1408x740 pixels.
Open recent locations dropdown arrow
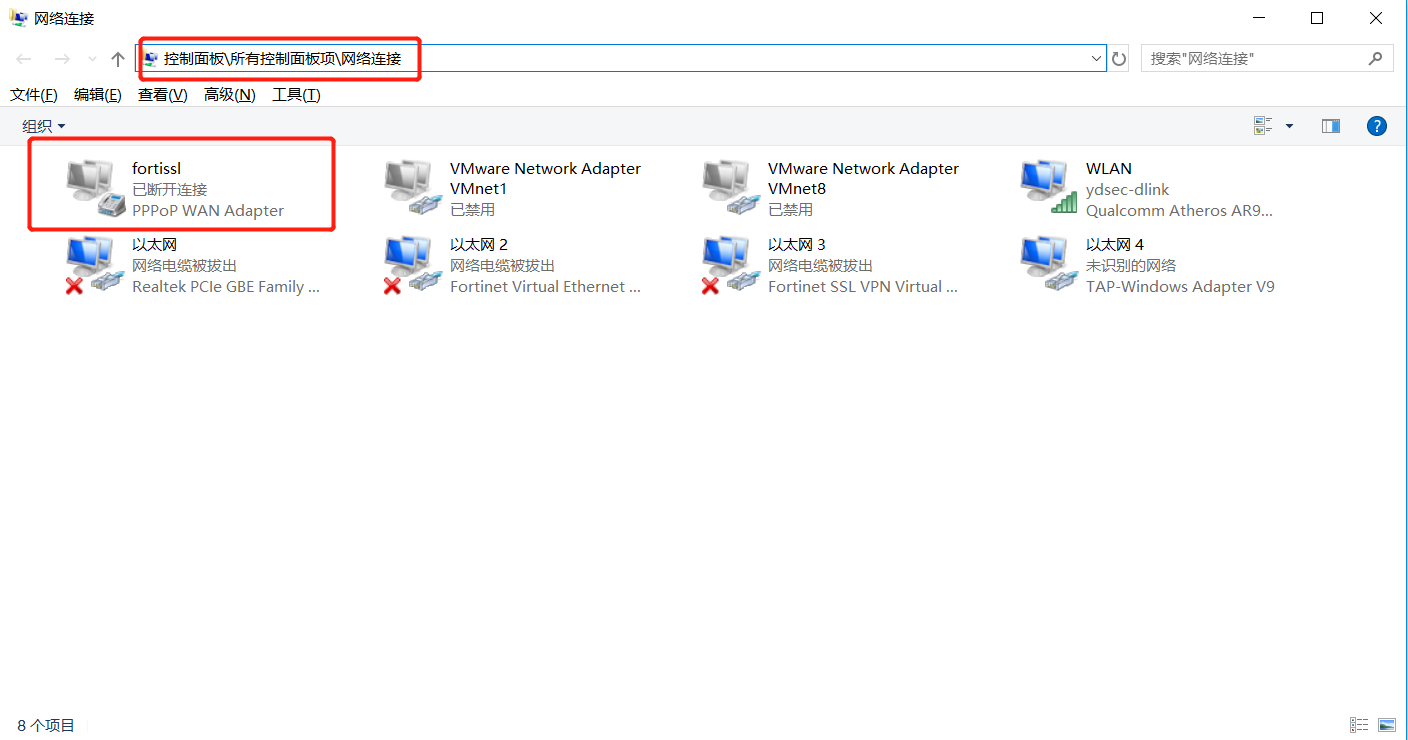(x=92, y=60)
